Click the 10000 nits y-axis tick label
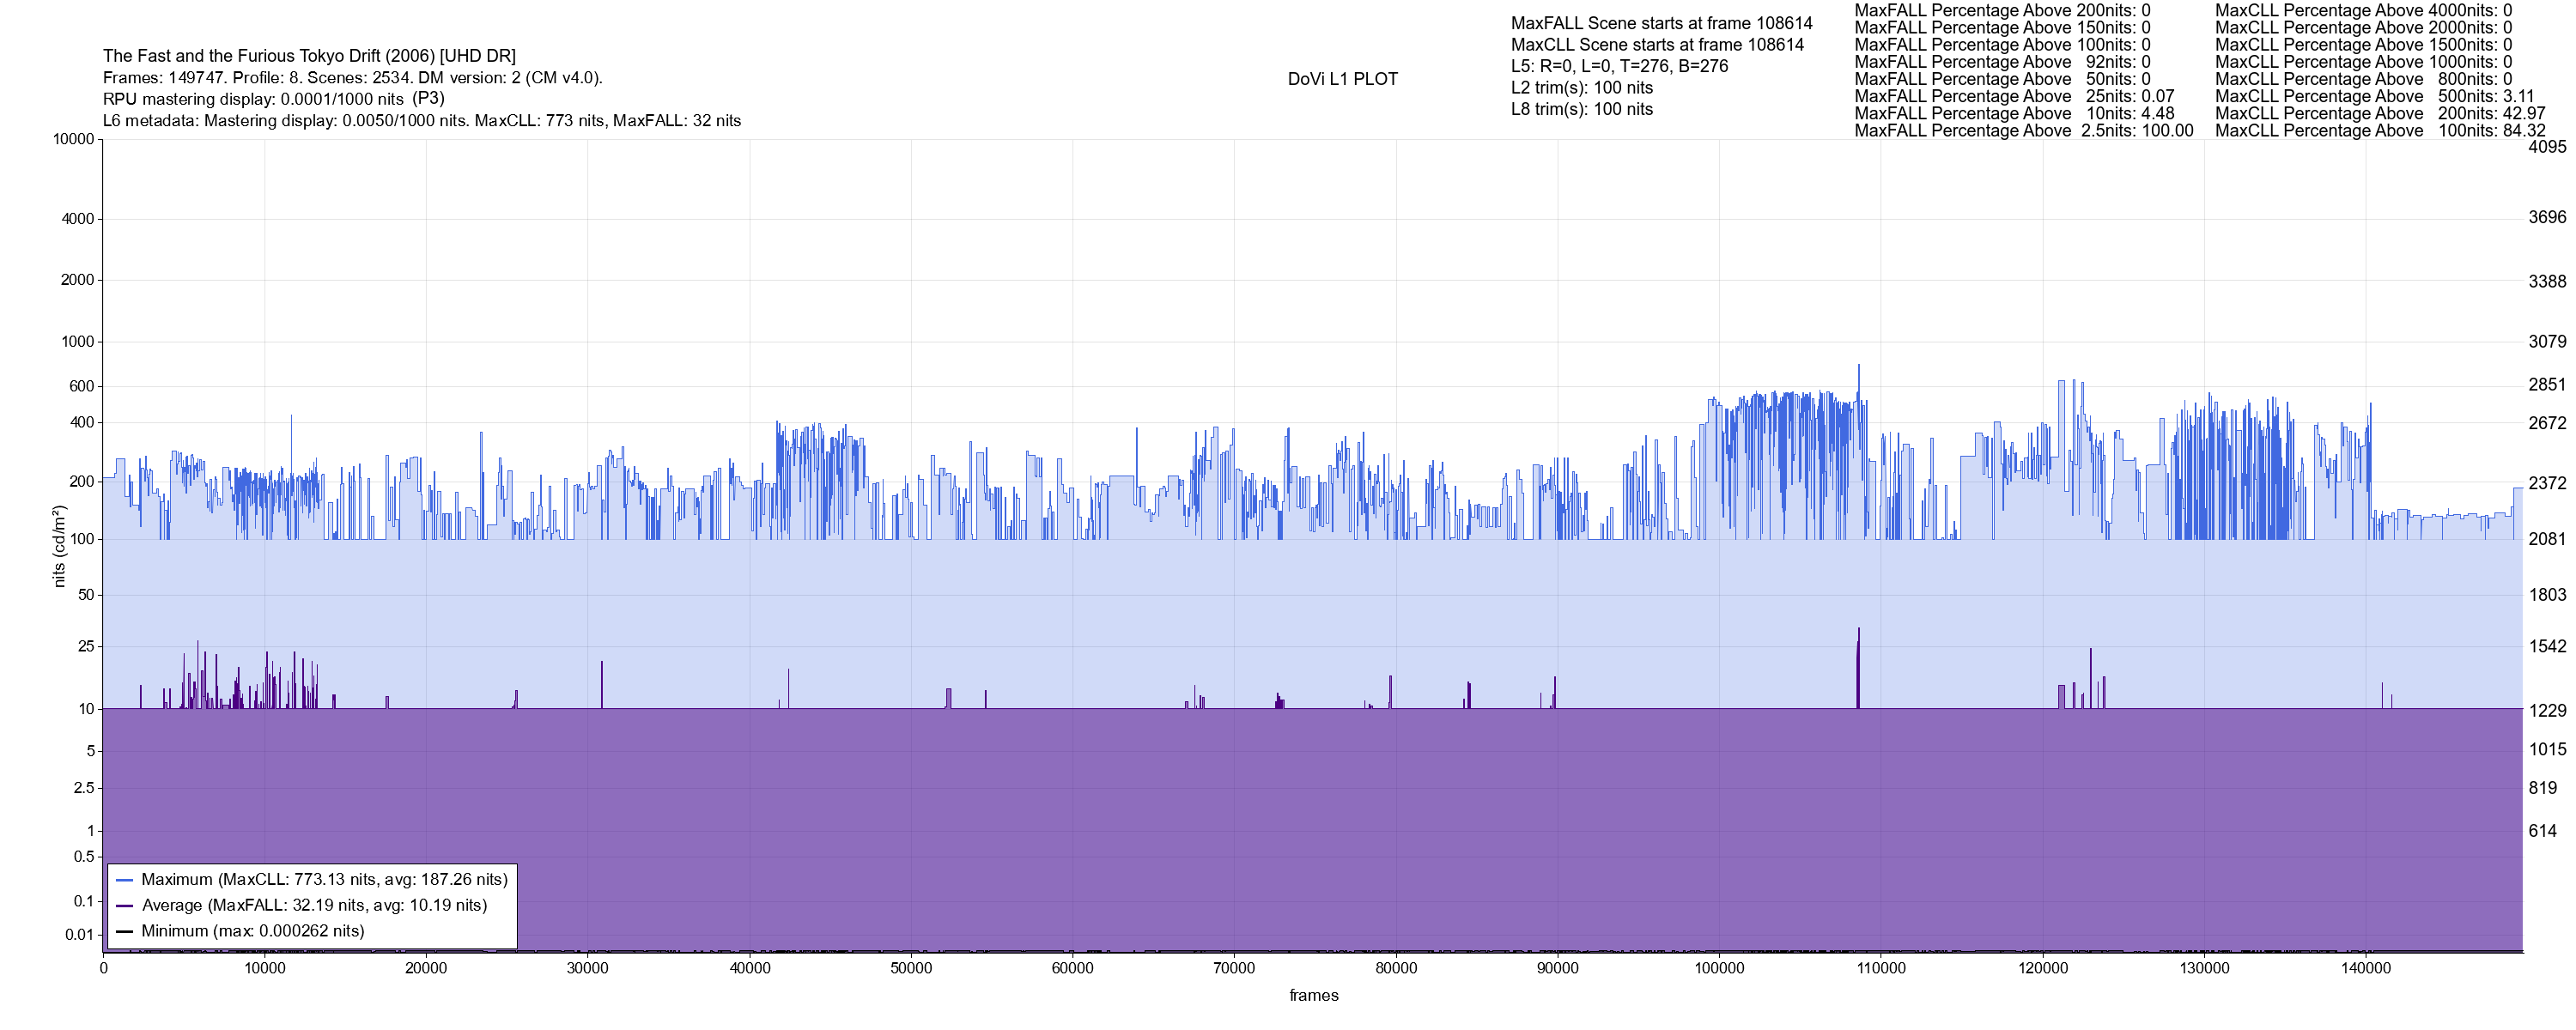The image size is (2576, 1030). 73,140
